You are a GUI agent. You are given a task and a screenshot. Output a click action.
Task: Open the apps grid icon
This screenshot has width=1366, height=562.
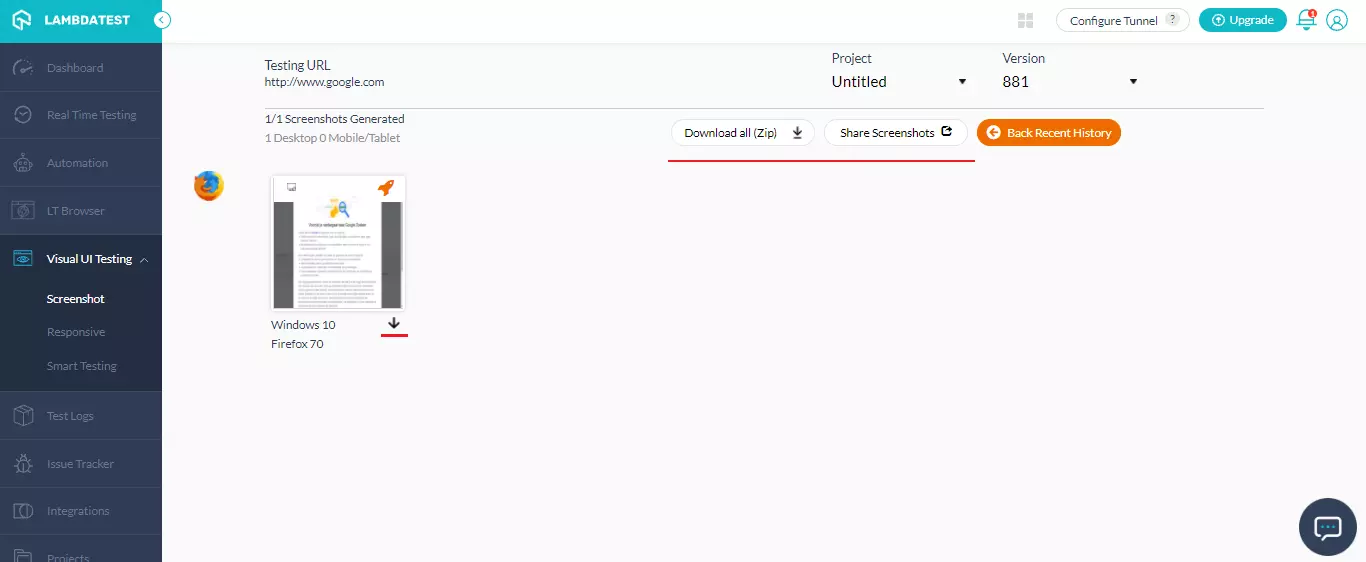(1025, 20)
